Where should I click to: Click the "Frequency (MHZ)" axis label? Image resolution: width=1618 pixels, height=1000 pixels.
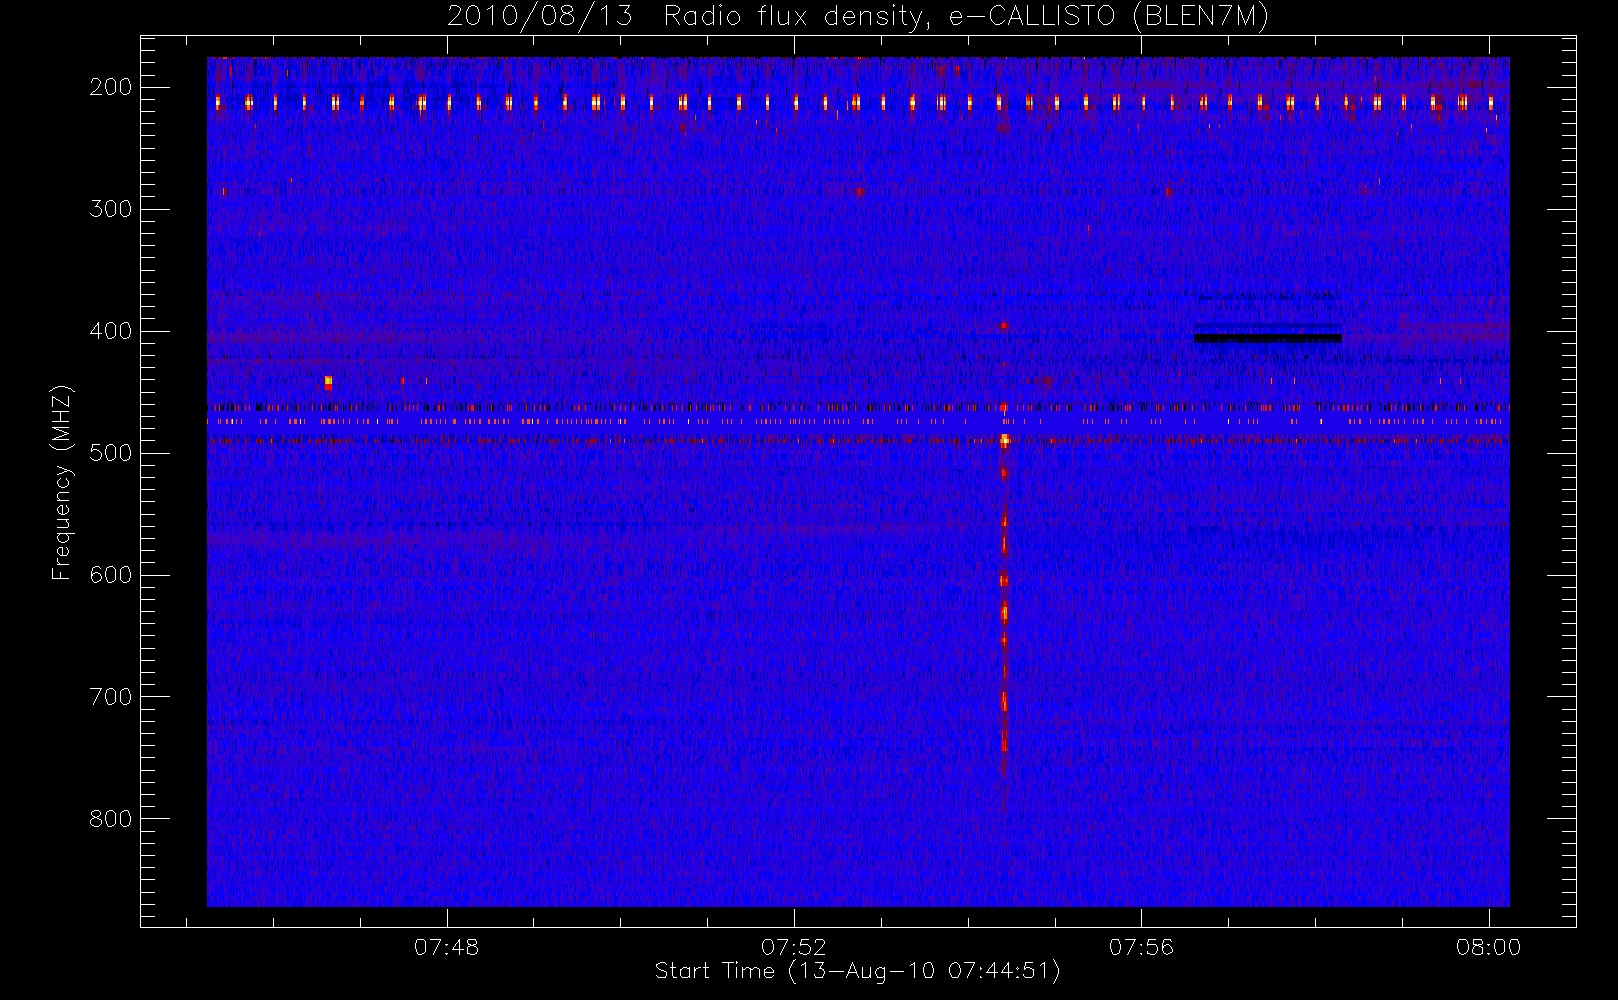click(x=61, y=482)
